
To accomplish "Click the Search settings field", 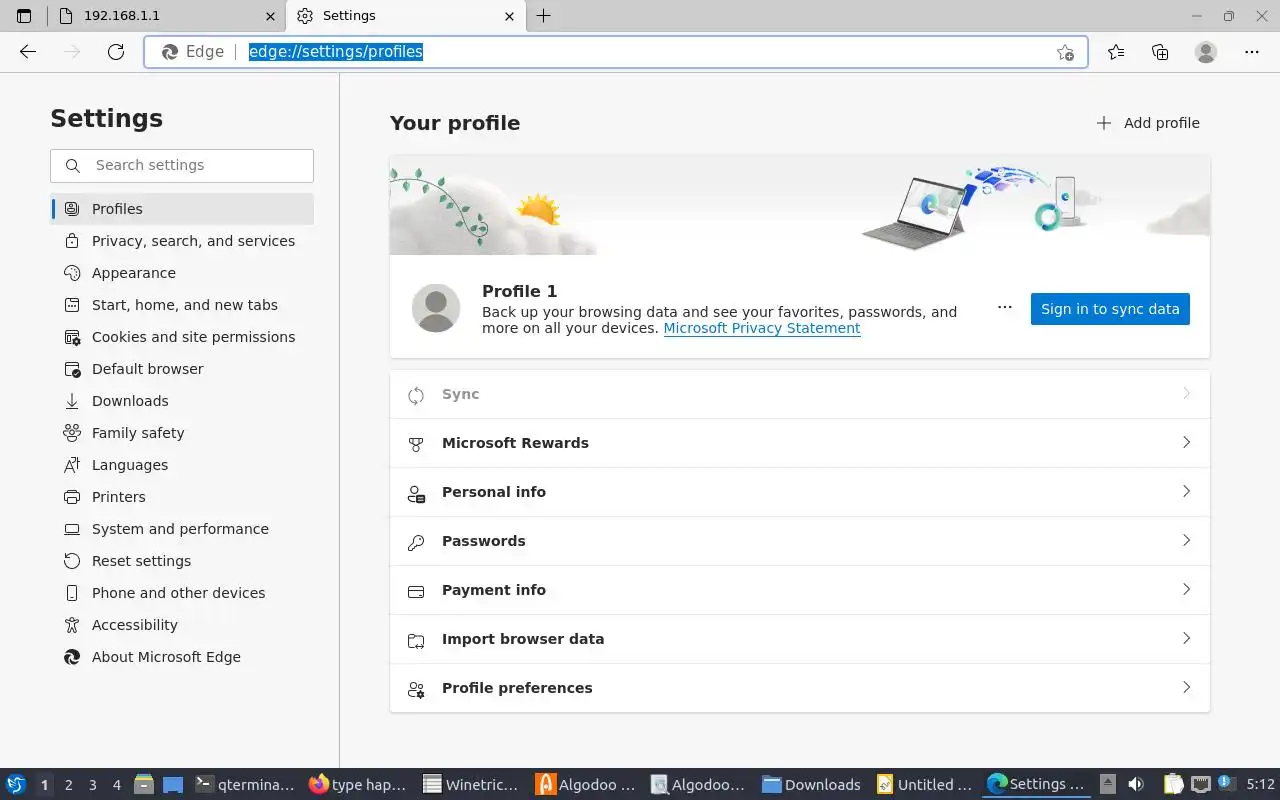I will pos(182,165).
